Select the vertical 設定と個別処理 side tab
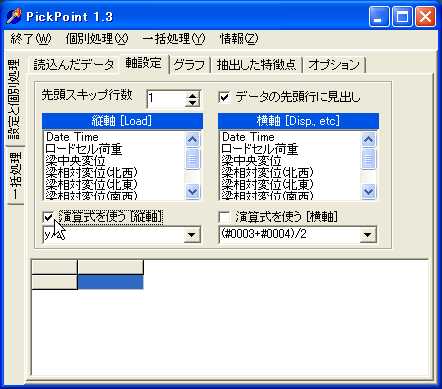442x389 pixels. pos(14,99)
